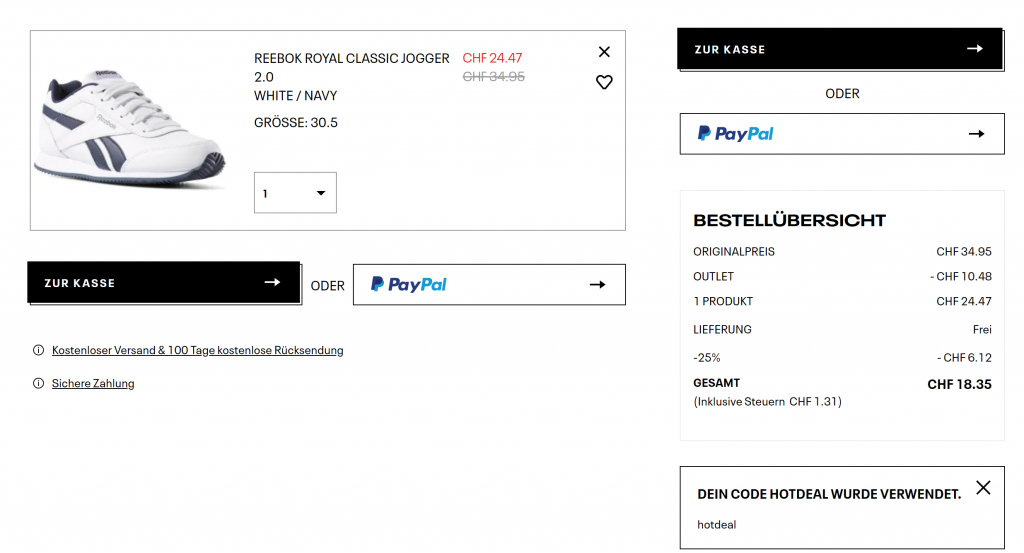Click arrow icon on sidebar PayPal button
The width and height of the screenshot is (1024, 553).
tap(977, 134)
